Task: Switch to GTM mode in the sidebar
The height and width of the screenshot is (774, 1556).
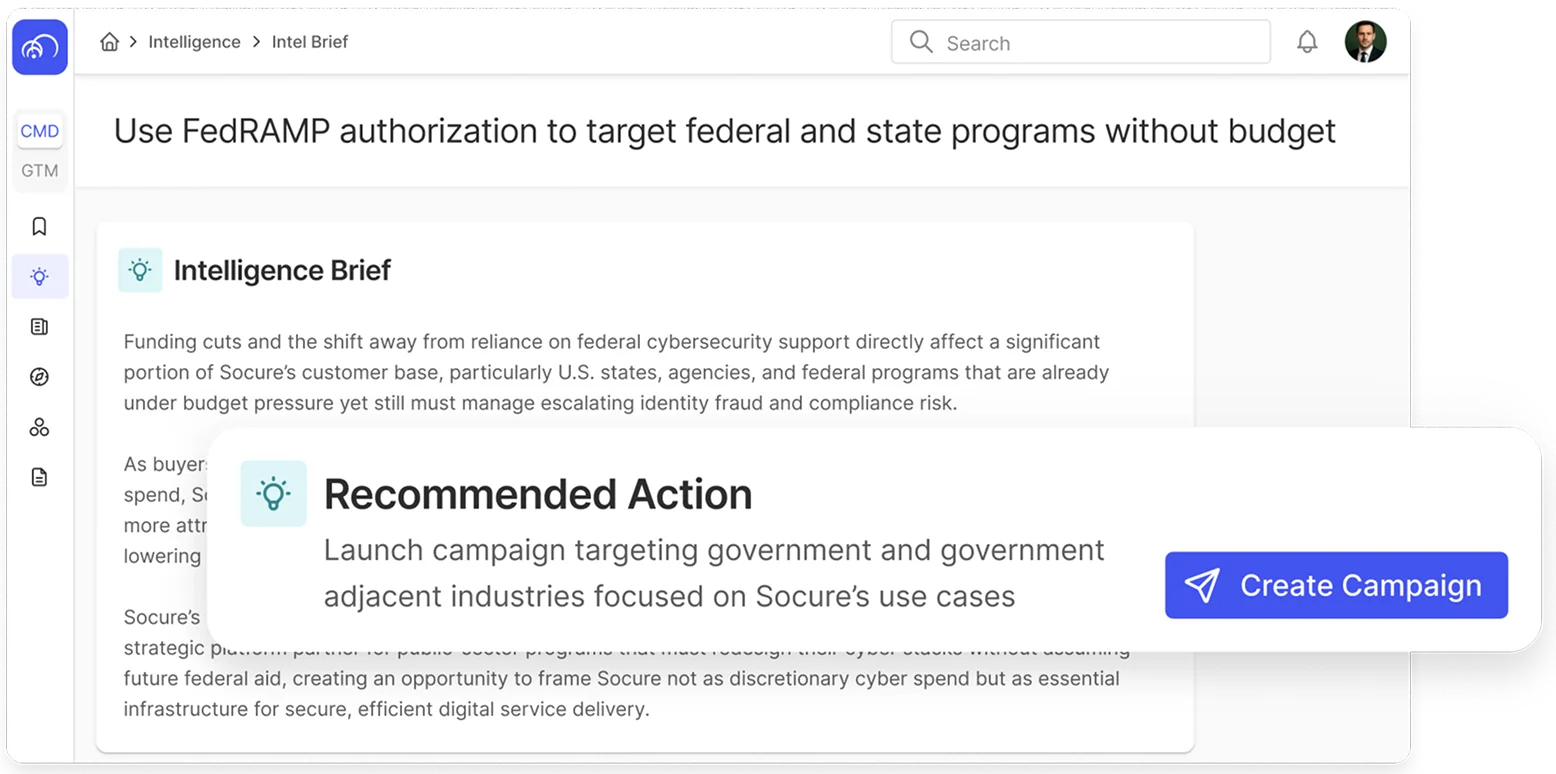Action: tap(39, 170)
